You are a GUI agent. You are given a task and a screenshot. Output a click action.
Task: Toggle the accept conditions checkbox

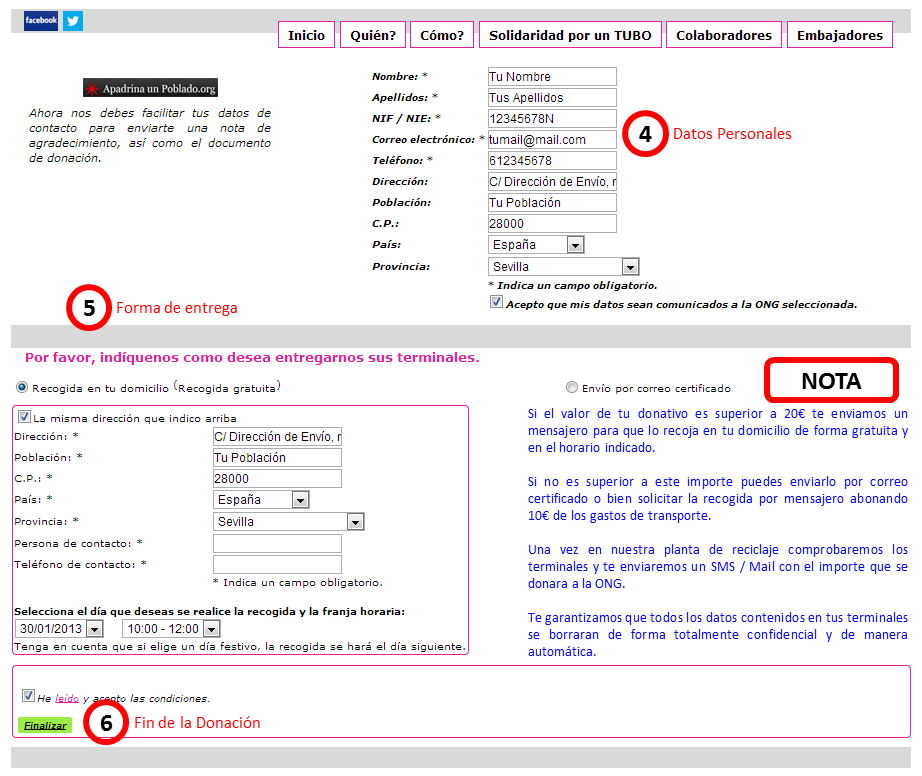[28, 696]
